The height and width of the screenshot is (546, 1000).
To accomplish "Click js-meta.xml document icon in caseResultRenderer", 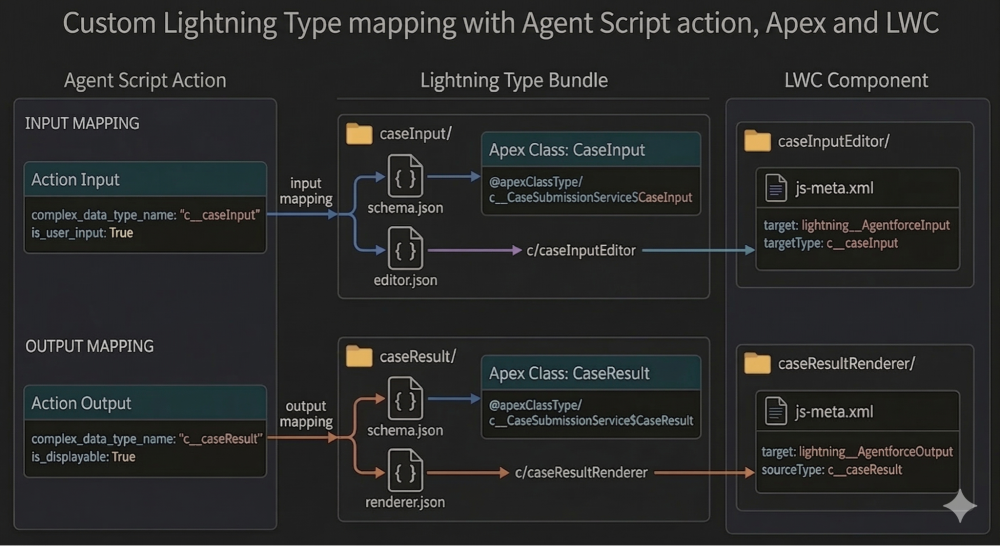I will (776, 411).
